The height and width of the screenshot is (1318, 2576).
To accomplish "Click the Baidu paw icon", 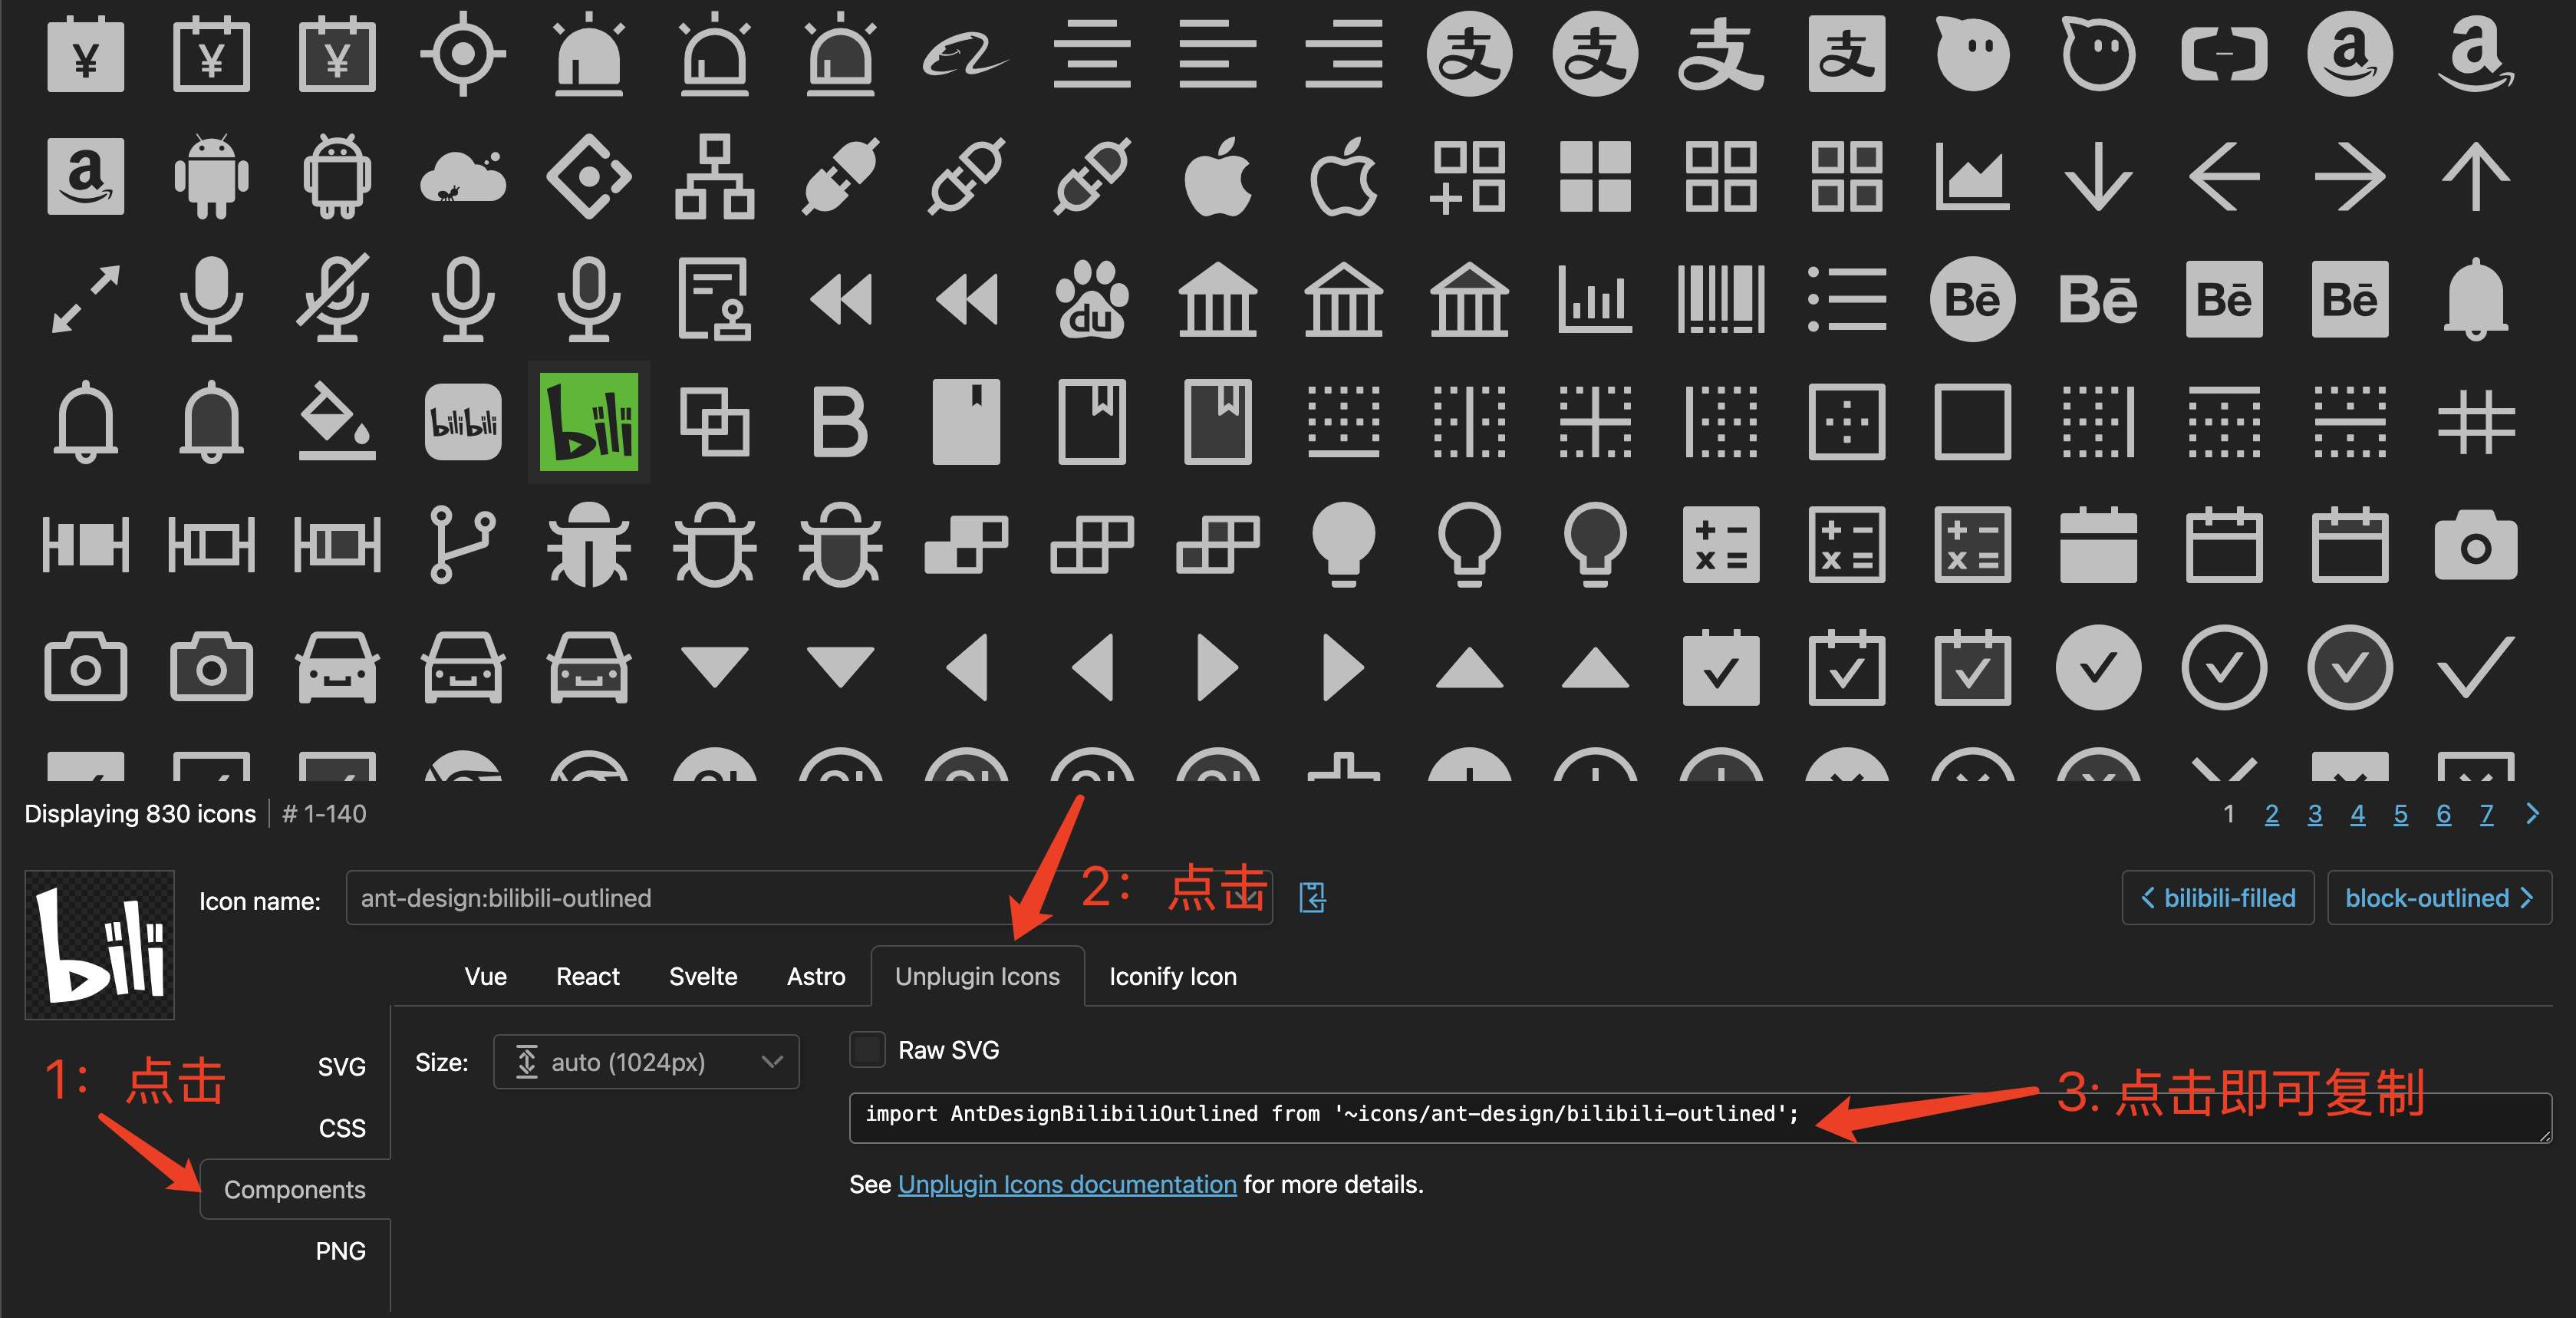I will click(x=1092, y=299).
